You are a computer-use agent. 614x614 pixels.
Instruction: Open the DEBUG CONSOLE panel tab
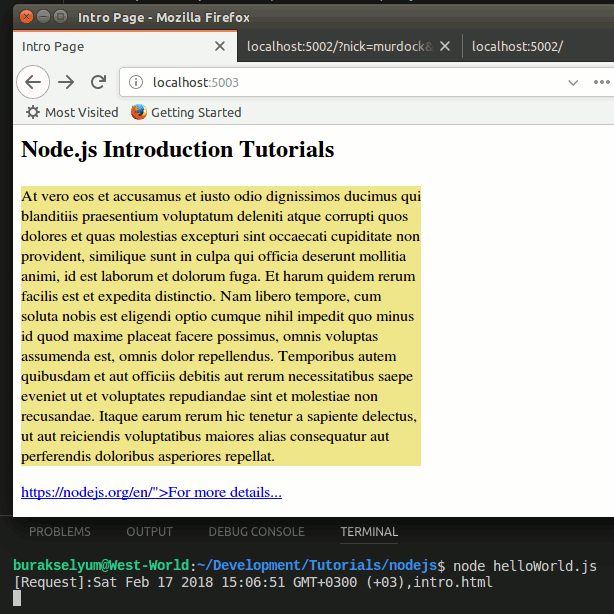256,531
